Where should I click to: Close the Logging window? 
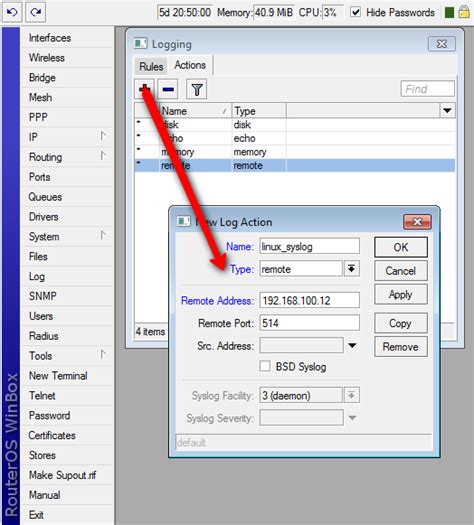pyautogui.click(x=442, y=44)
